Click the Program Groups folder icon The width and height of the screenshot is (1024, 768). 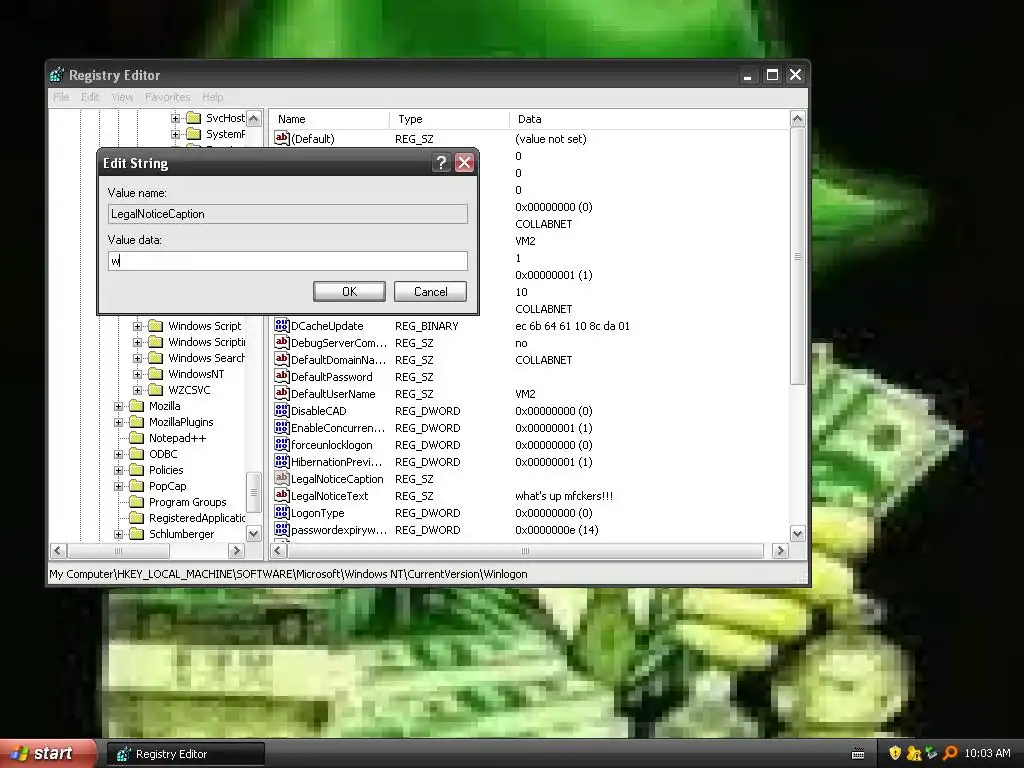coord(136,502)
